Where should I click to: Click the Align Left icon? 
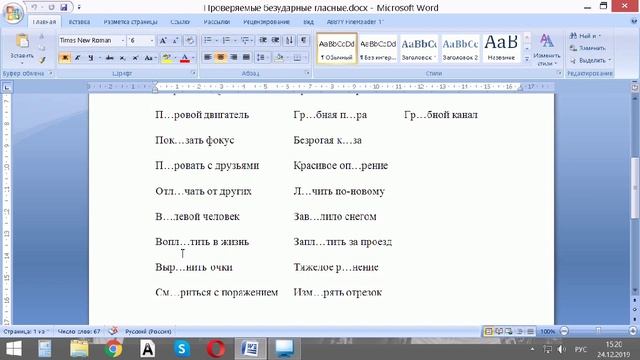[x=207, y=58]
